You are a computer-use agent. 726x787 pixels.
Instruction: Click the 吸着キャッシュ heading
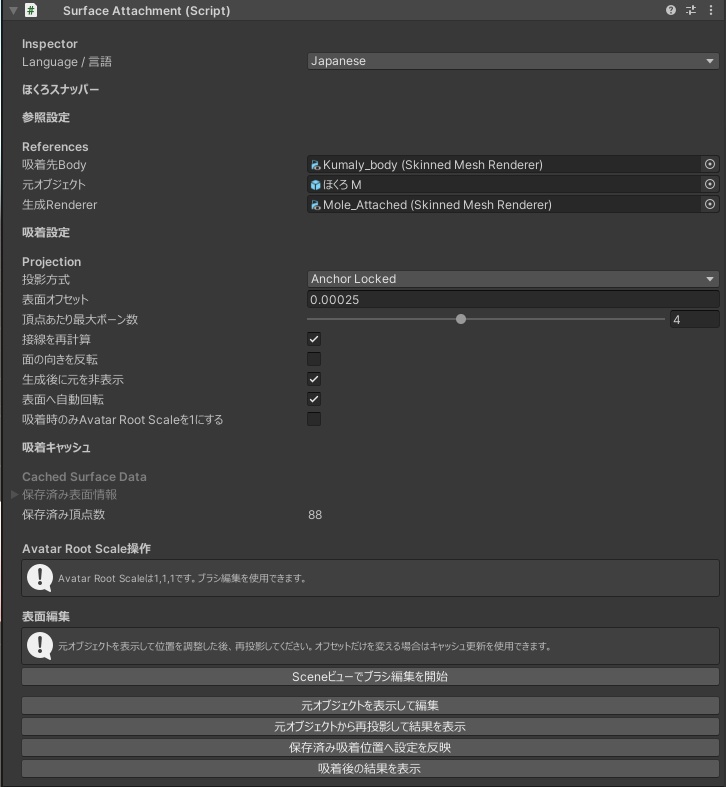coord(56,448)
